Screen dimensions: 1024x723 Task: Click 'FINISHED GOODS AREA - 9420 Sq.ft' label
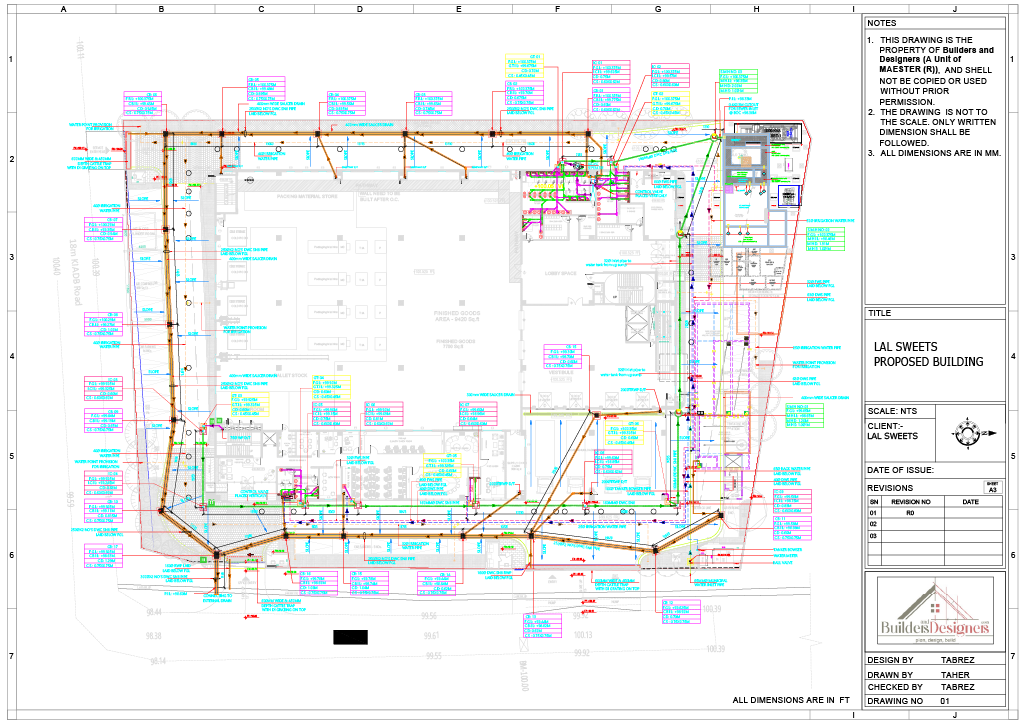456,317
